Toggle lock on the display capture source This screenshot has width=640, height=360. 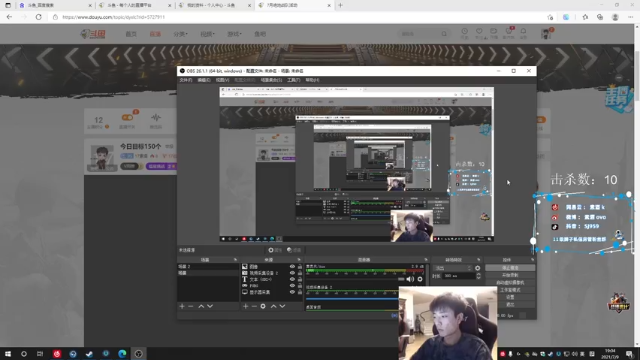point(300,292)
